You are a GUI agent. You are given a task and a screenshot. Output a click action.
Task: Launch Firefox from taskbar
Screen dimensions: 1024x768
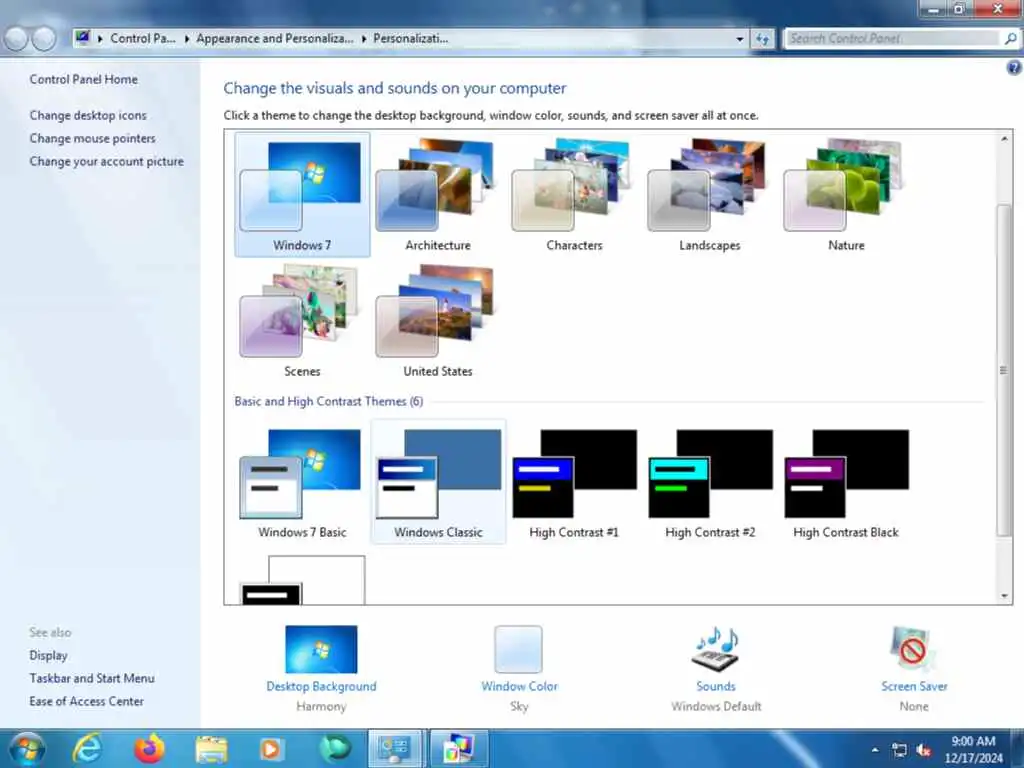click(149, 748)
